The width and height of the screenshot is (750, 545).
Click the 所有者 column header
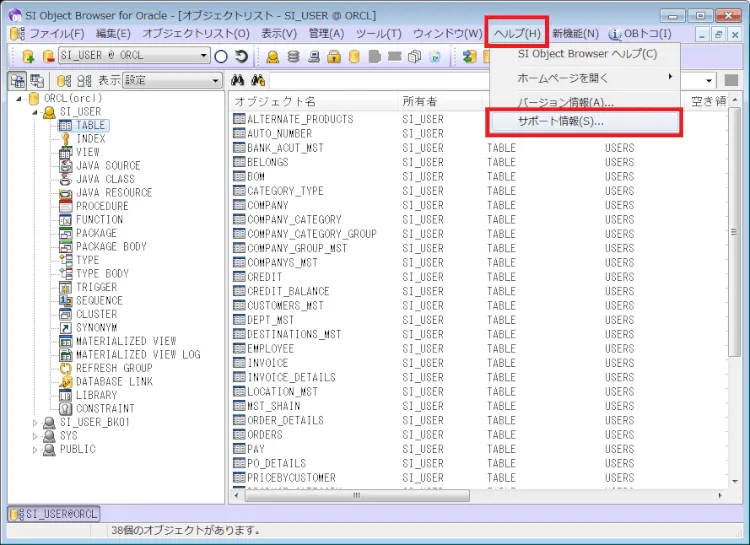pyautogui.click(x=439, y=101)
